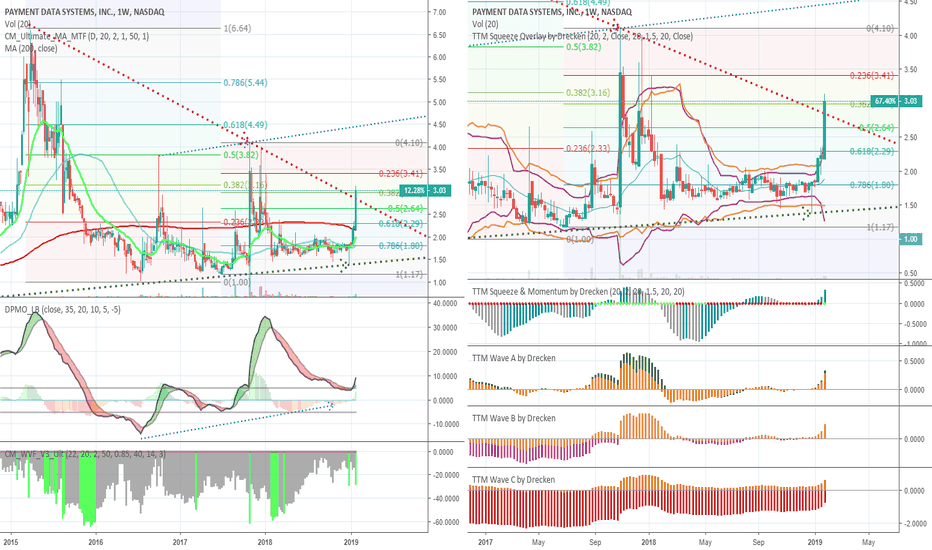Select the 0(1.00) label in right chart

(580, 239)
